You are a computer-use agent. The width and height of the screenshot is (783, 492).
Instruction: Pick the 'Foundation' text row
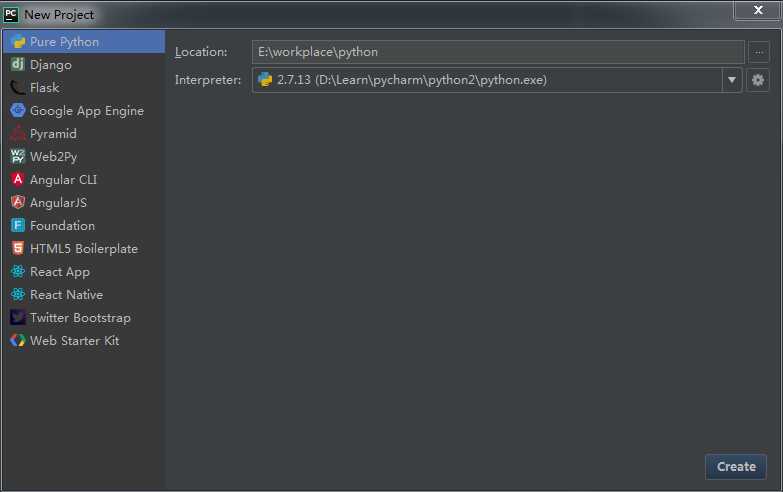pyautogui.click(x=62, y=225)
